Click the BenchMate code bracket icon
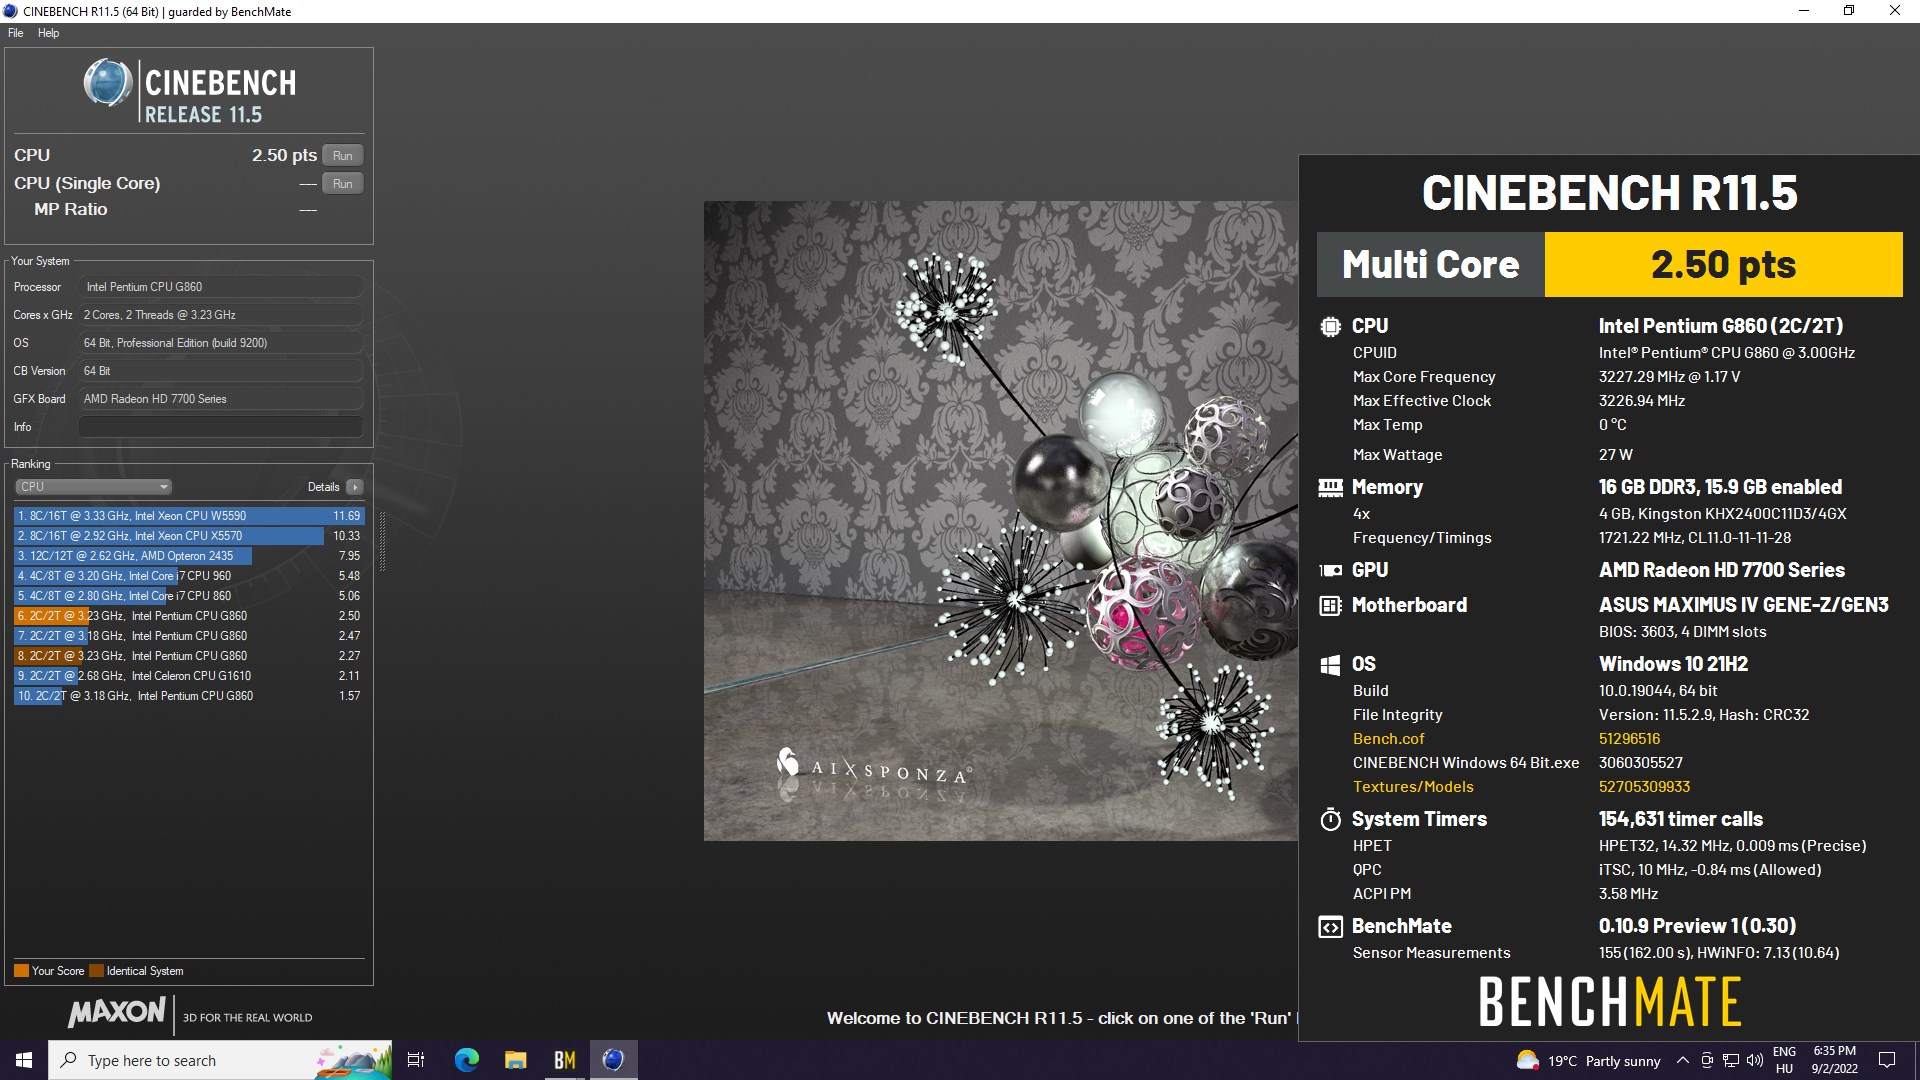 1330,927
